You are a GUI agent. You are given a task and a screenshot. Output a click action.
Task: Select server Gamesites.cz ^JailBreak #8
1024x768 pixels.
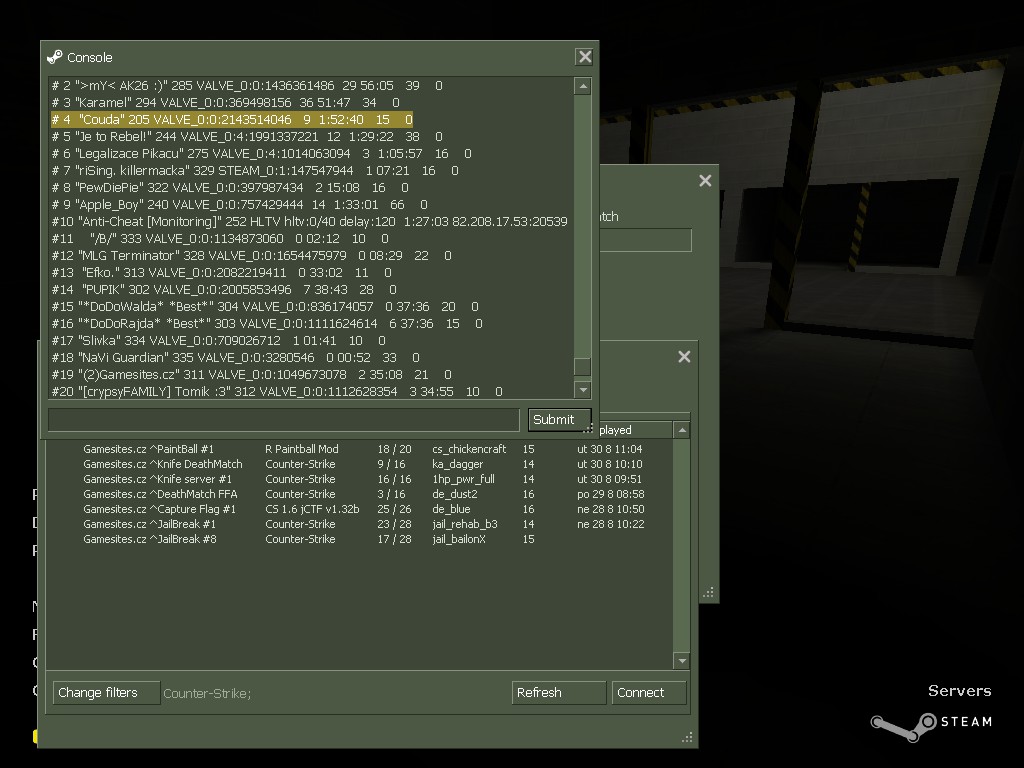pyautogui.click(x=359, y=539)
